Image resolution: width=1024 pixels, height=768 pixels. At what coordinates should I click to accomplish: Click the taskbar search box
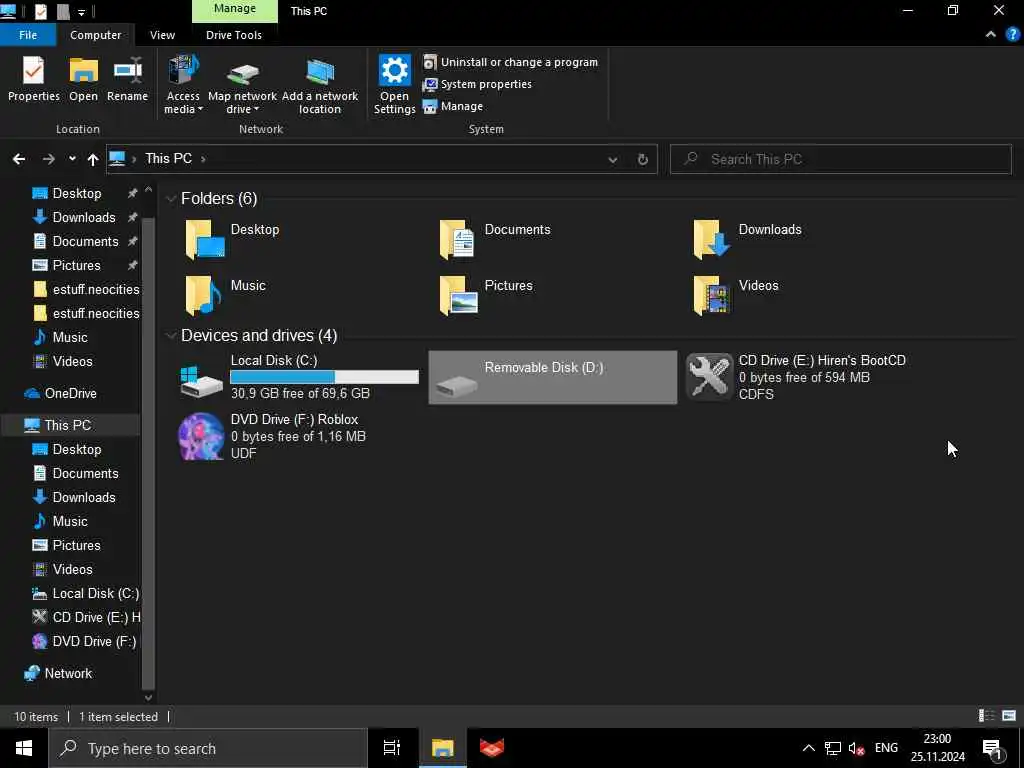[208, 748]
